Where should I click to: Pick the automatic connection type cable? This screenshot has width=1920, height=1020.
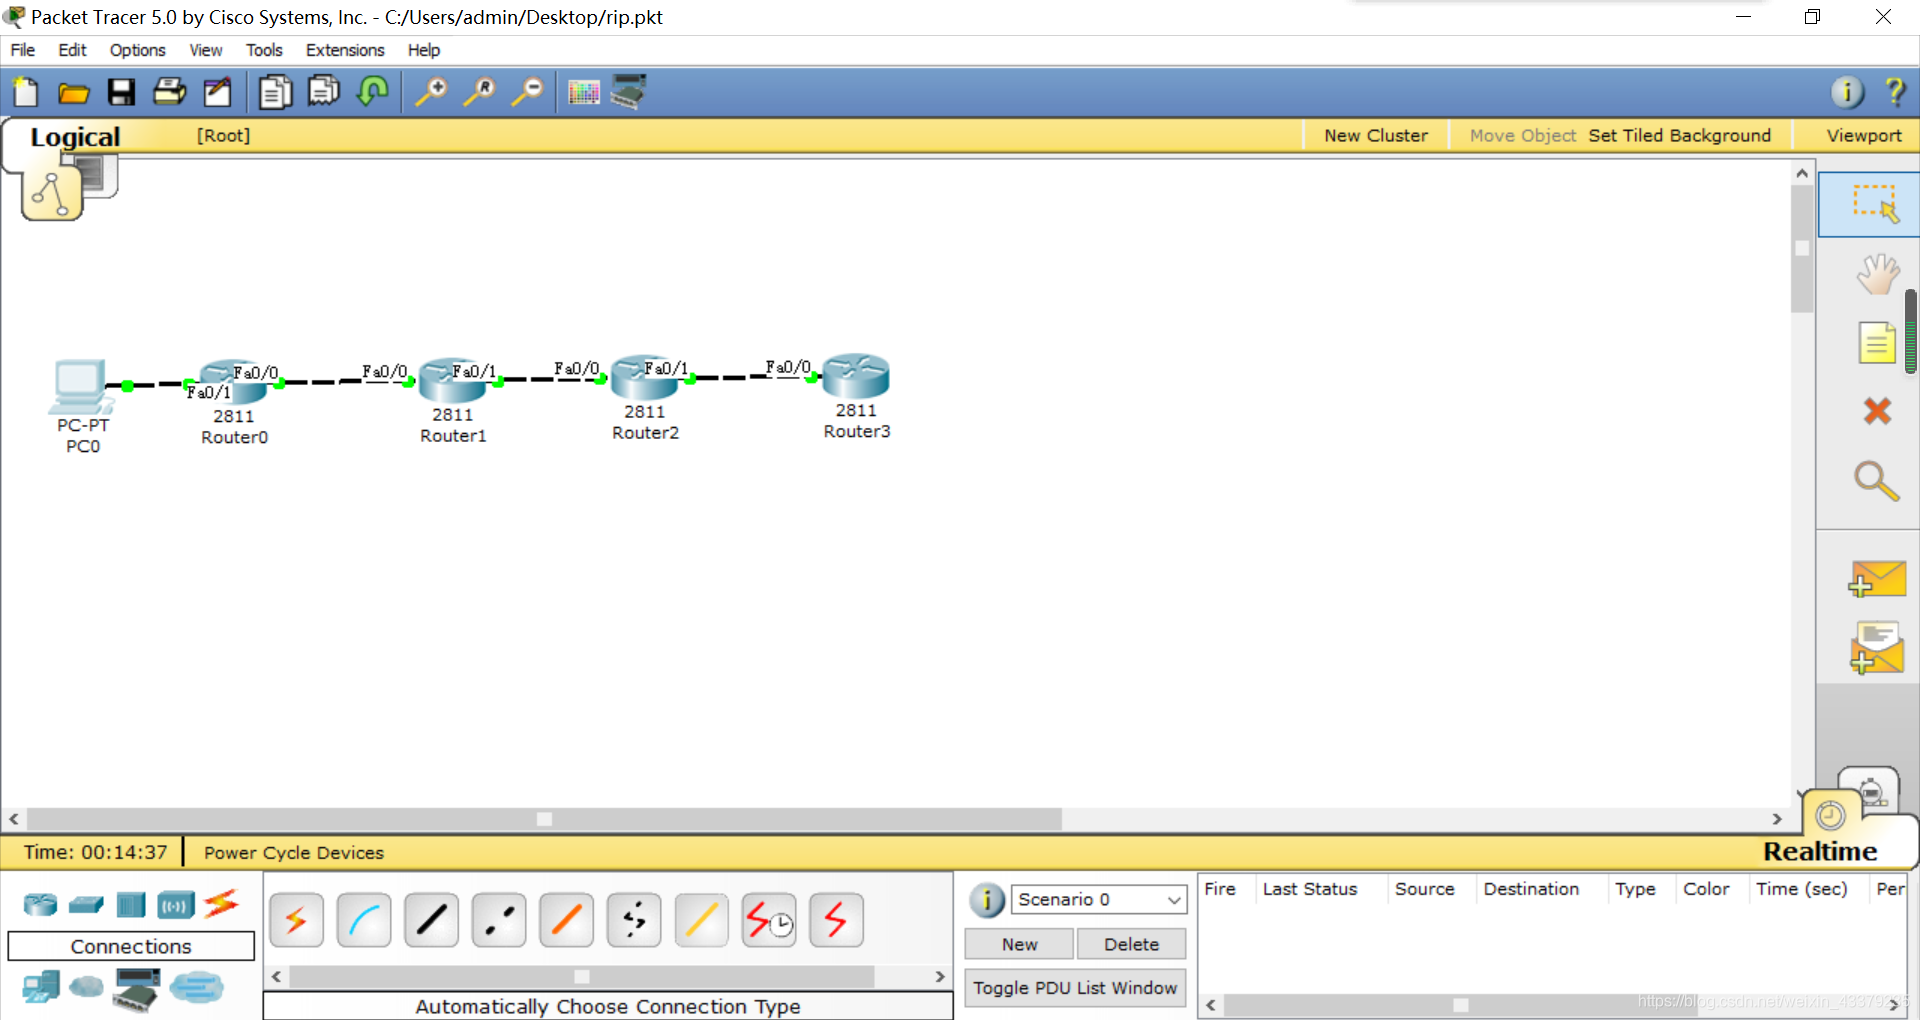tap(296, 920)
